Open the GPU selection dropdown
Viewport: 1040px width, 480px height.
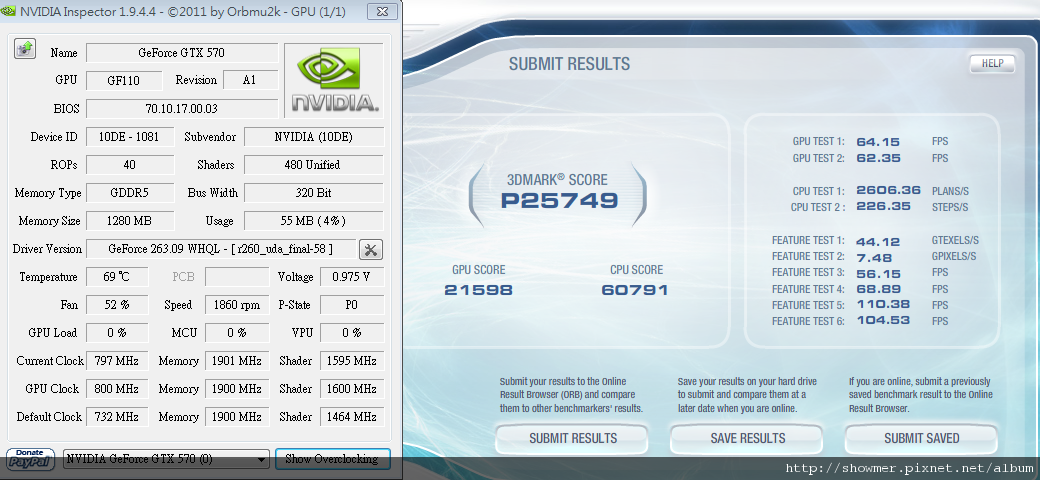tap(166, 459)
